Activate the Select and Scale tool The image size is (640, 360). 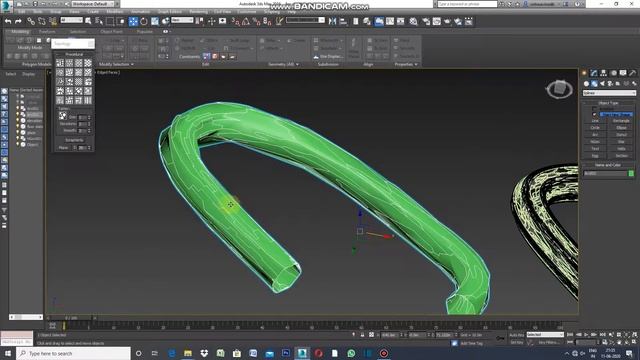(x=155, y=21)
